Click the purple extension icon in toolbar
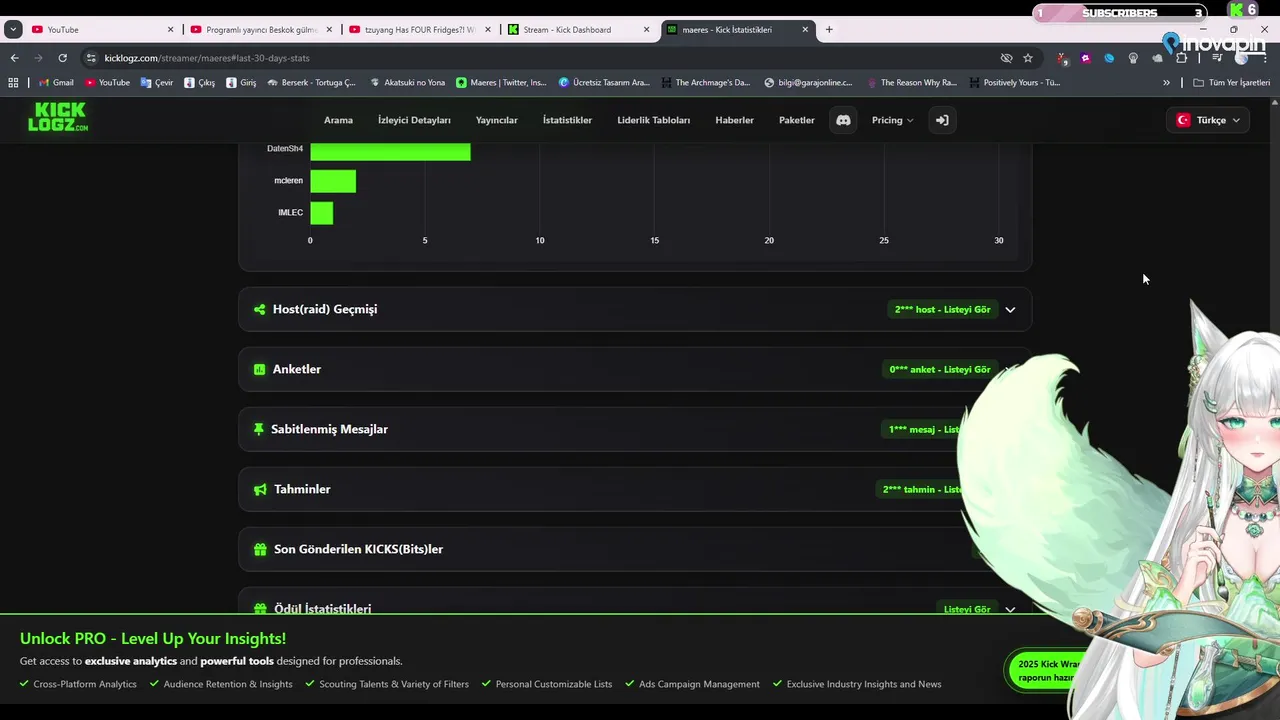 [1086, 58]
